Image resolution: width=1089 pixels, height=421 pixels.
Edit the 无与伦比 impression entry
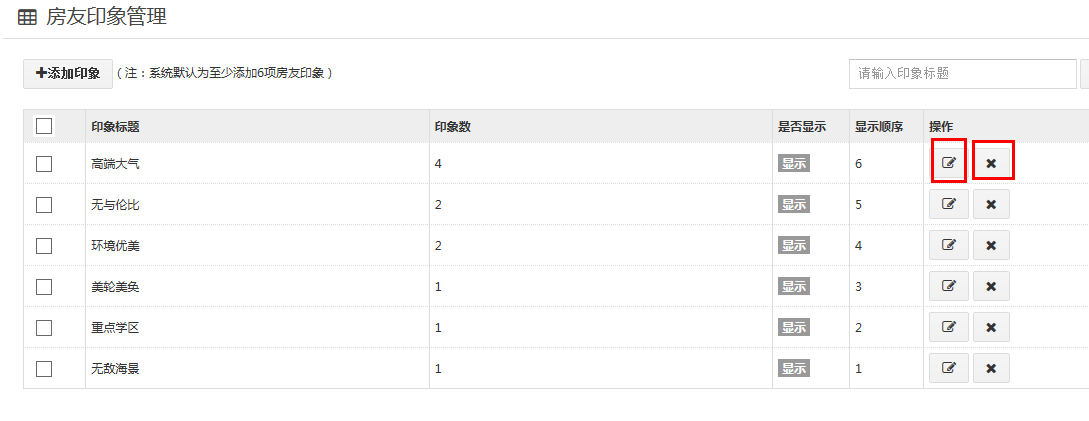(x=948, y=204)
